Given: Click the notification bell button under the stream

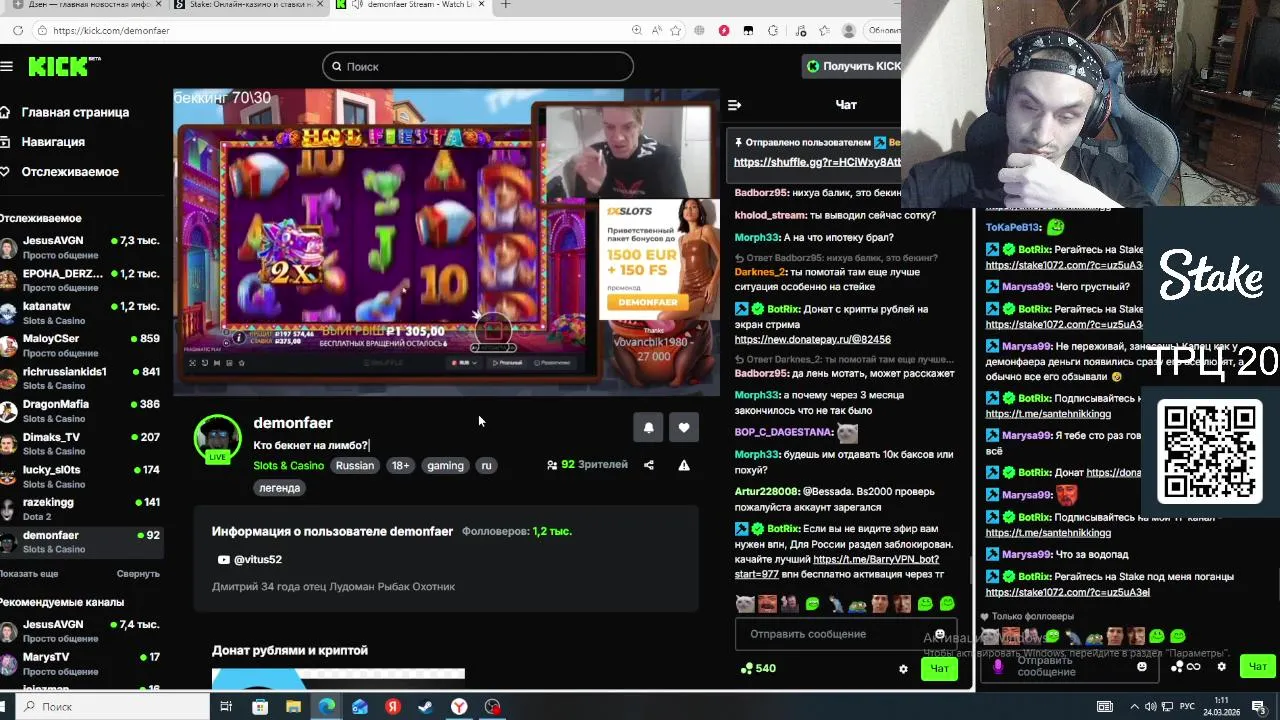Looking at the screenshot, I should (x=648, y=428).
